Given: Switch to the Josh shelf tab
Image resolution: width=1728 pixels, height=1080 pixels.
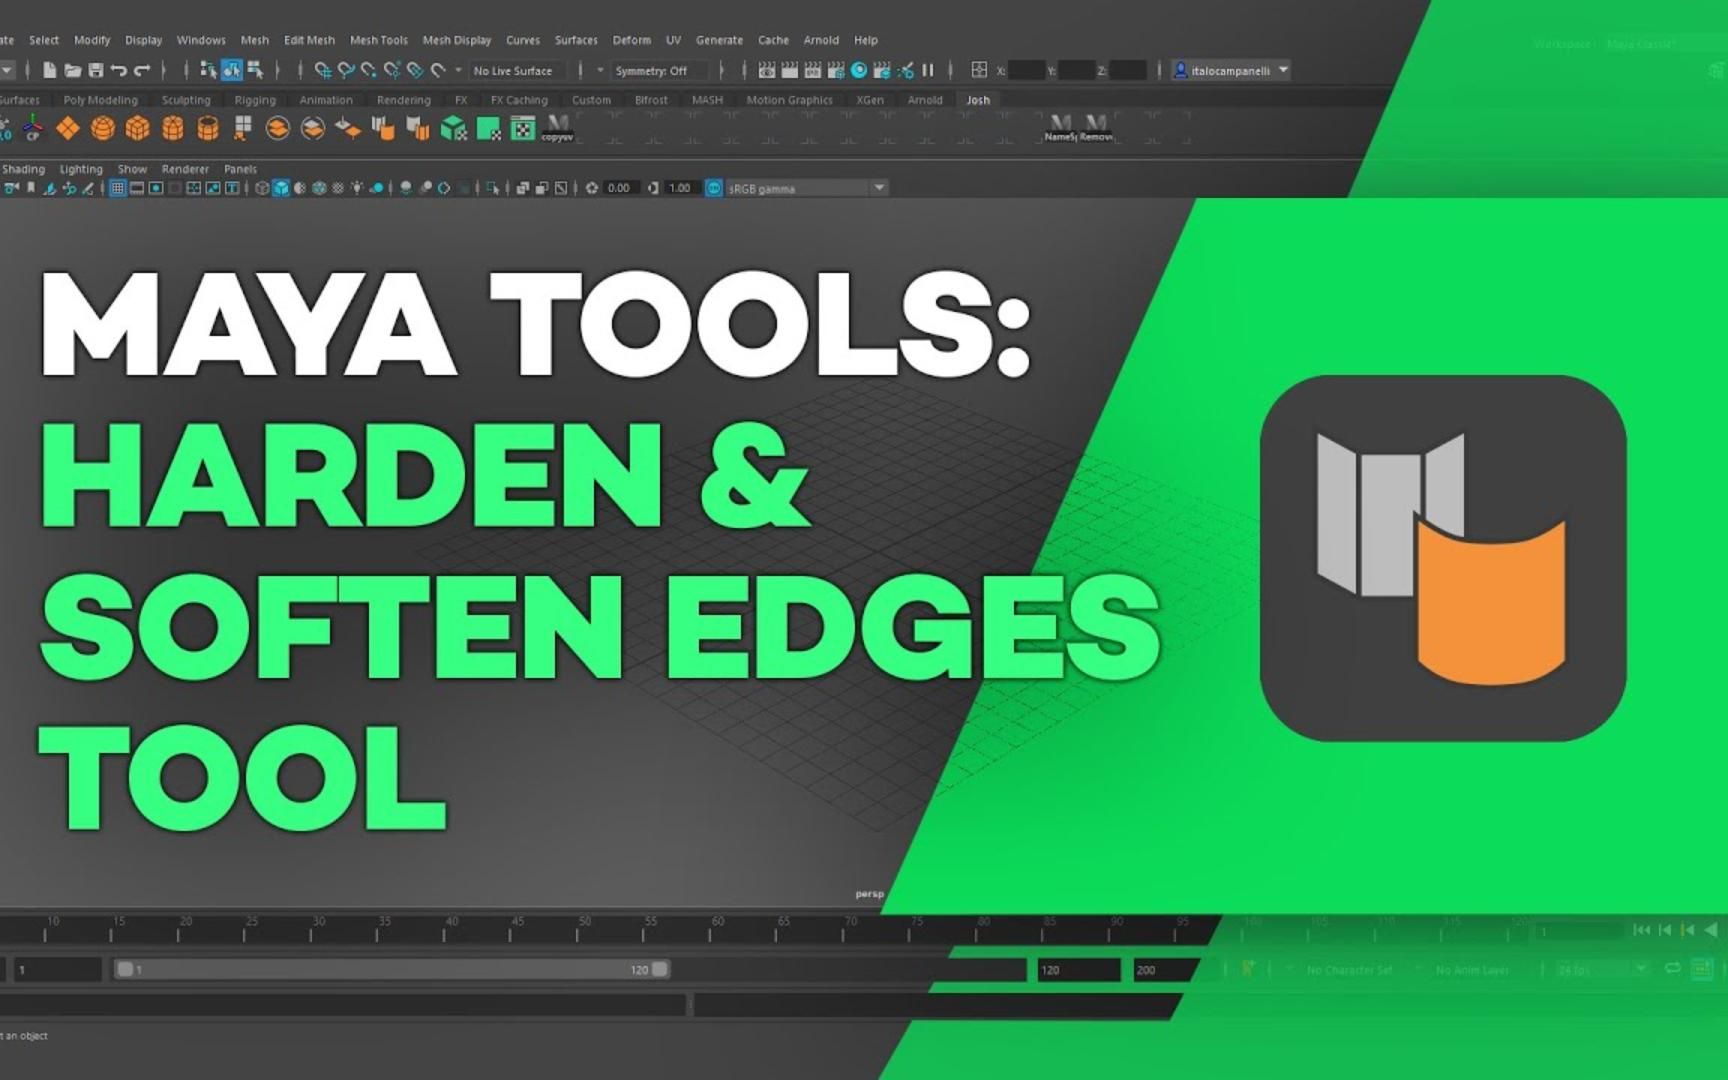Looking at the screenshot, I should pyautogui.click(x=978, y=100).
